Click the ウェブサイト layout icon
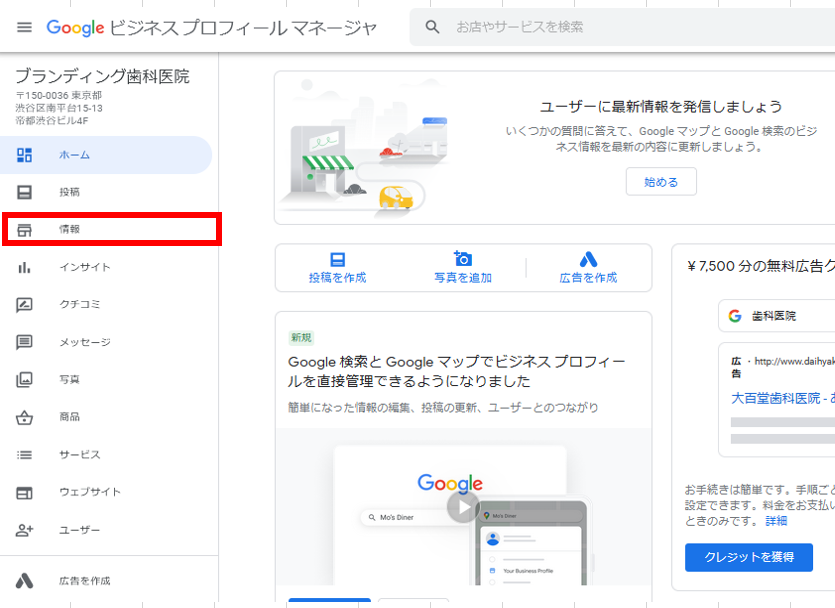 pos(24,492)
